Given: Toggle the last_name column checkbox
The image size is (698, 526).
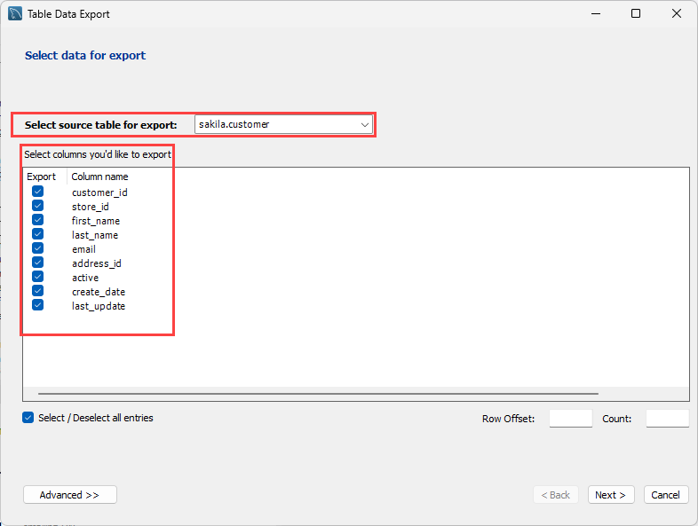Looking at the screenshot, I should coord(38,234).
